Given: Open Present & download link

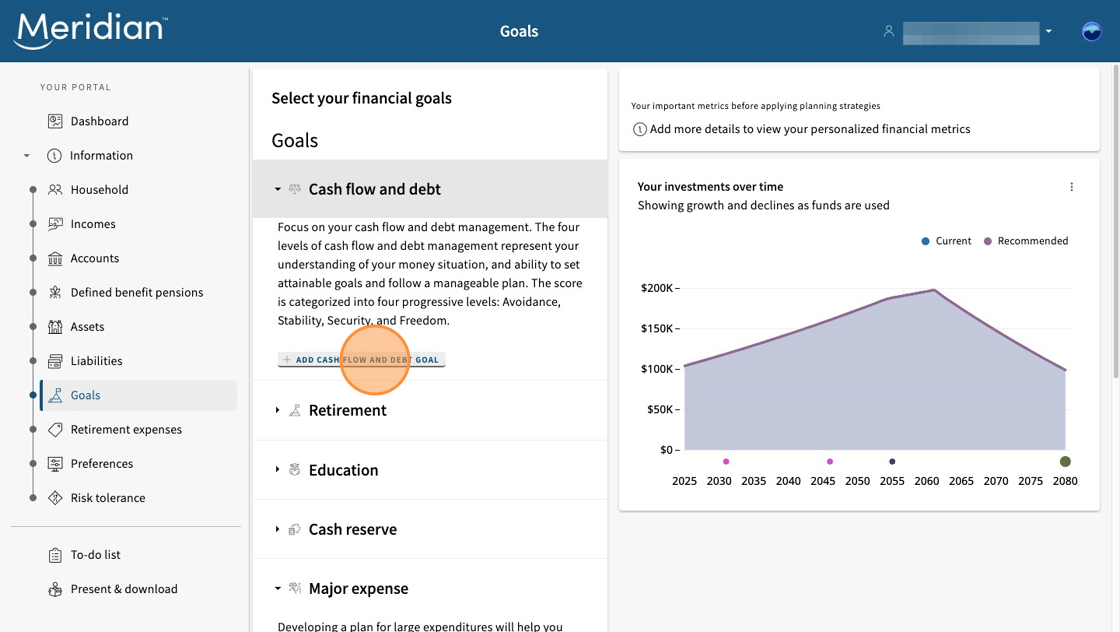Looking at the screenshot, I should (x=124, y=589).
